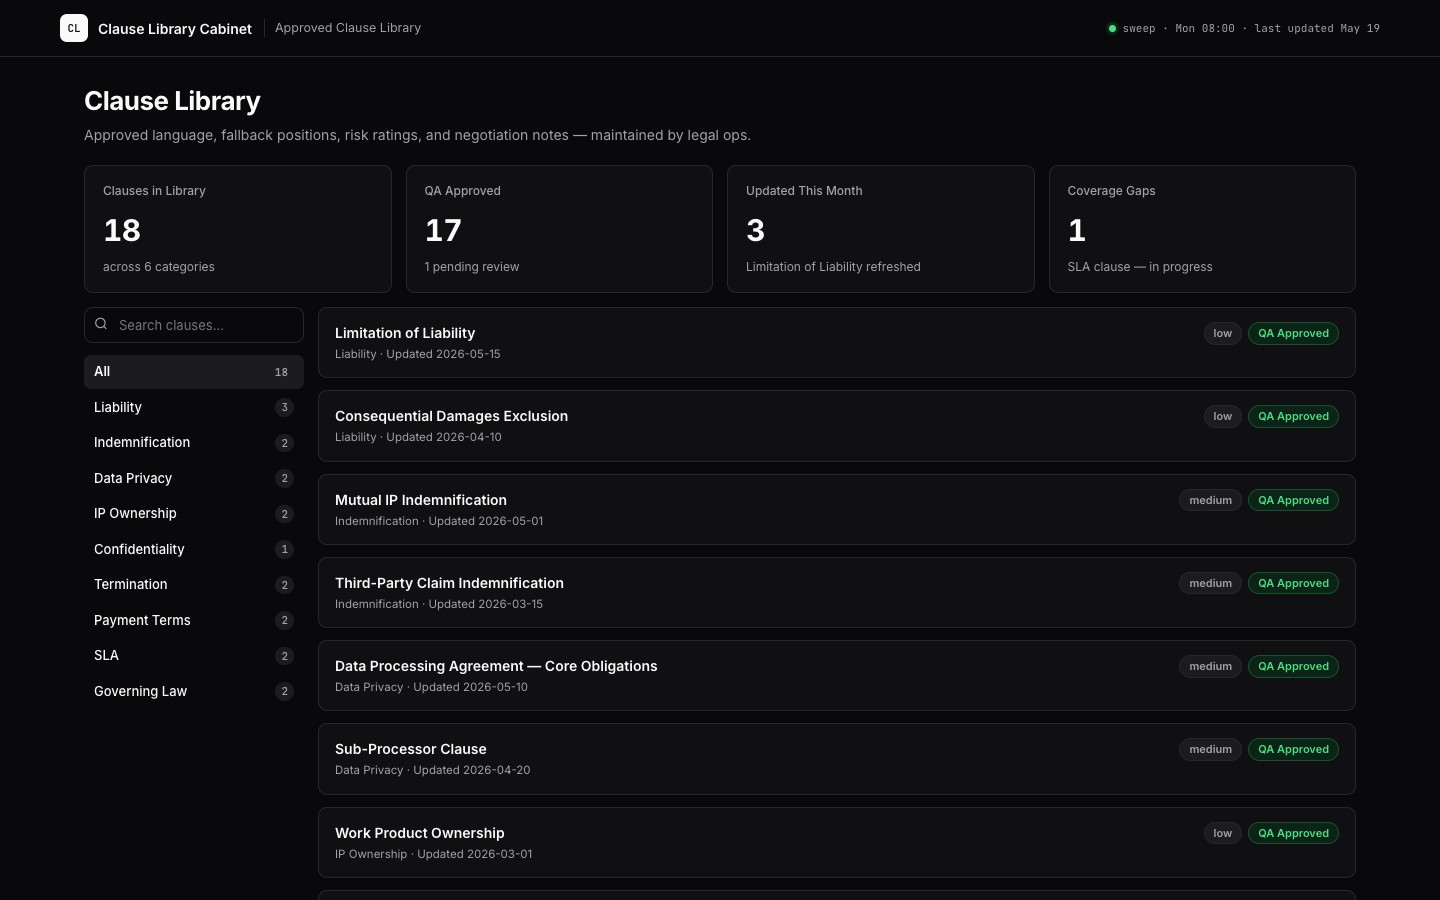The height and width of the screenshot is (900, 1440).
Task: Open the Work Product Ownership clause
Action: pos(836,842)
